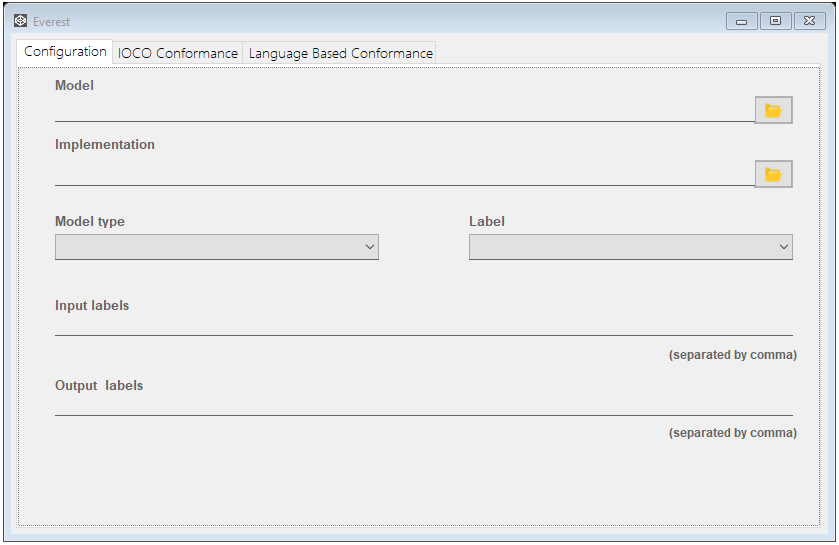This screenshot has width=839, height=545.
Task: Open the Label combo box field
Action: [x=631, y=247]
